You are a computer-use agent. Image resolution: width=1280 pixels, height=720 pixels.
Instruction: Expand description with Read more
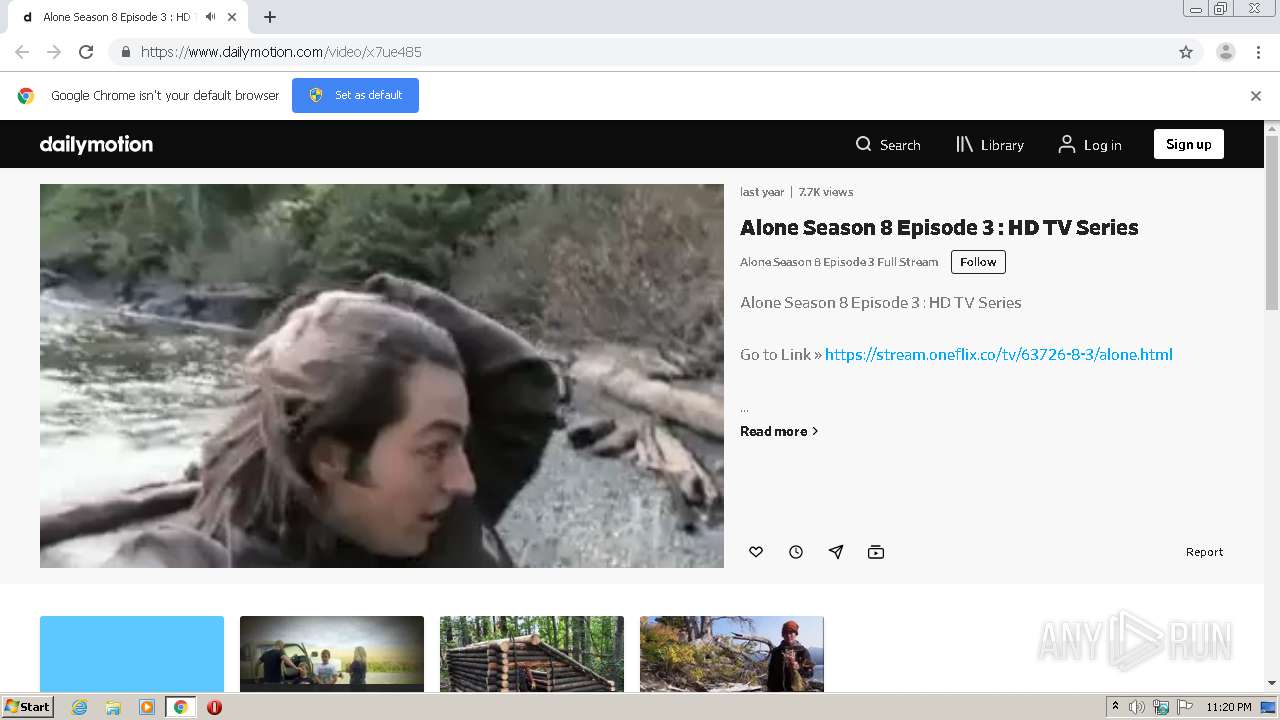(779, 431)
